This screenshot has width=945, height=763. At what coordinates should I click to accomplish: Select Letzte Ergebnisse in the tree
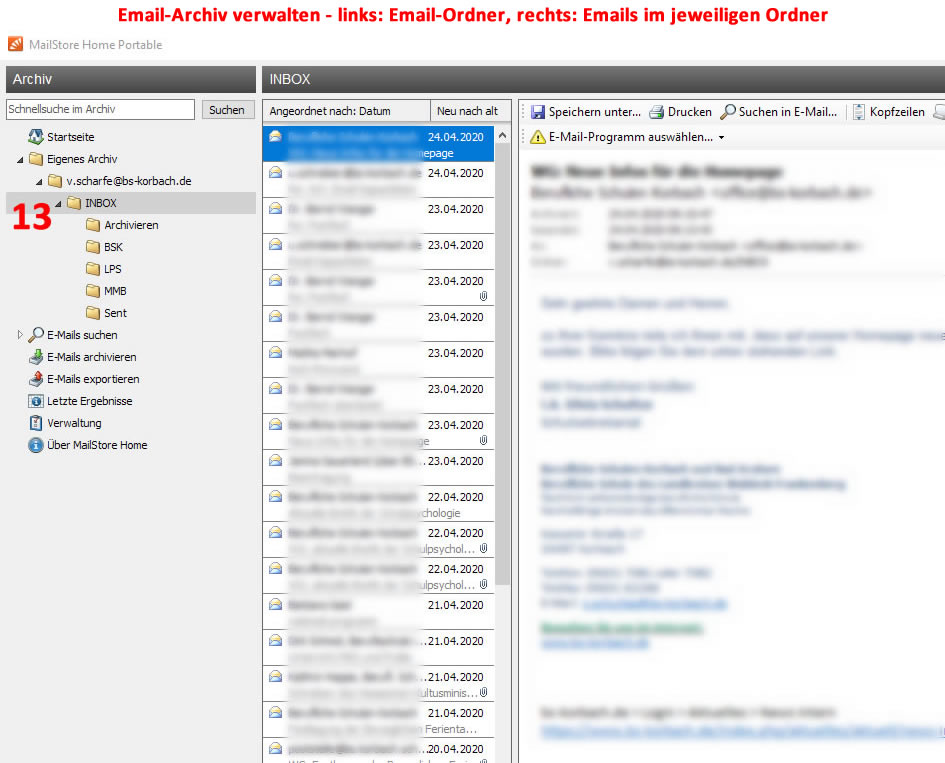pos(89,401)
